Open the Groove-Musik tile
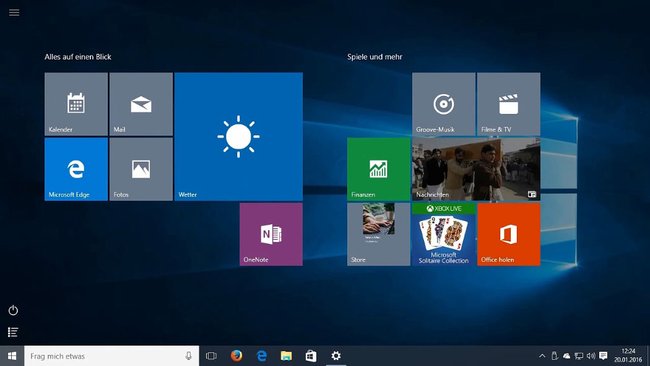The width and height of the screenshot is (650, 366). [444, 104]
